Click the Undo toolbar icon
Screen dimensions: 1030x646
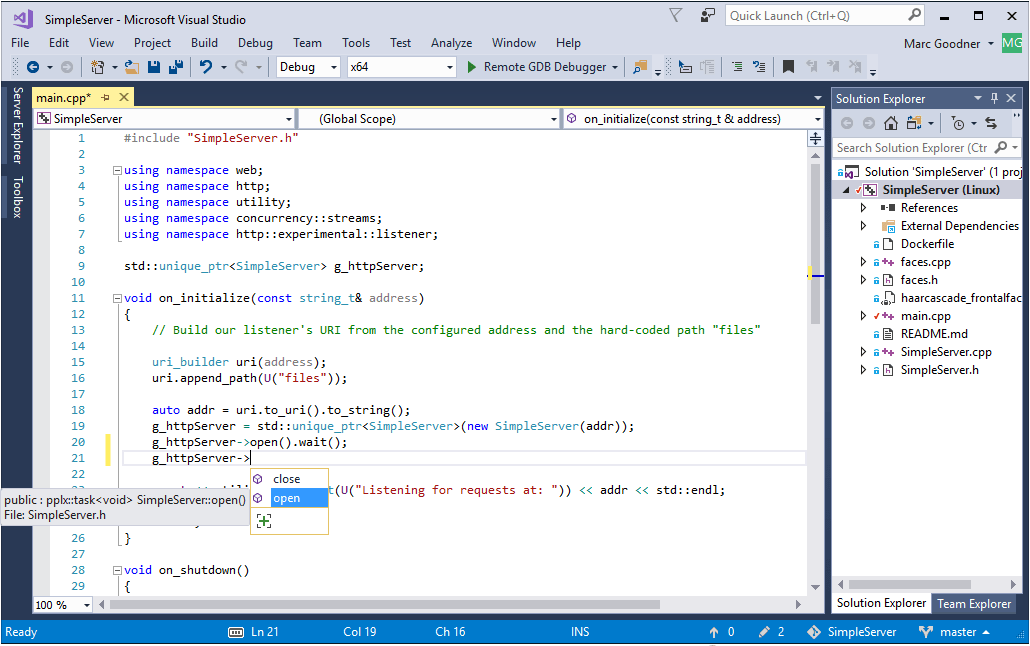(x=204, y=66)
